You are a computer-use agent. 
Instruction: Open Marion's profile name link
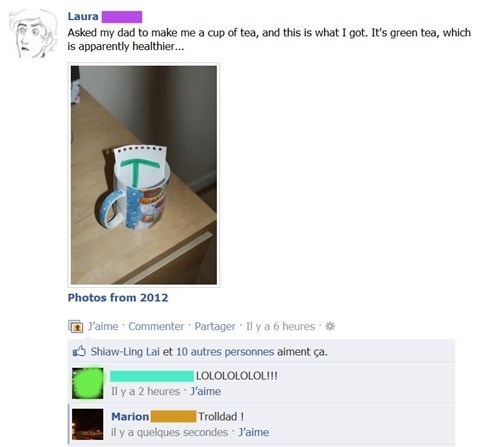click(x=130, y=417)
